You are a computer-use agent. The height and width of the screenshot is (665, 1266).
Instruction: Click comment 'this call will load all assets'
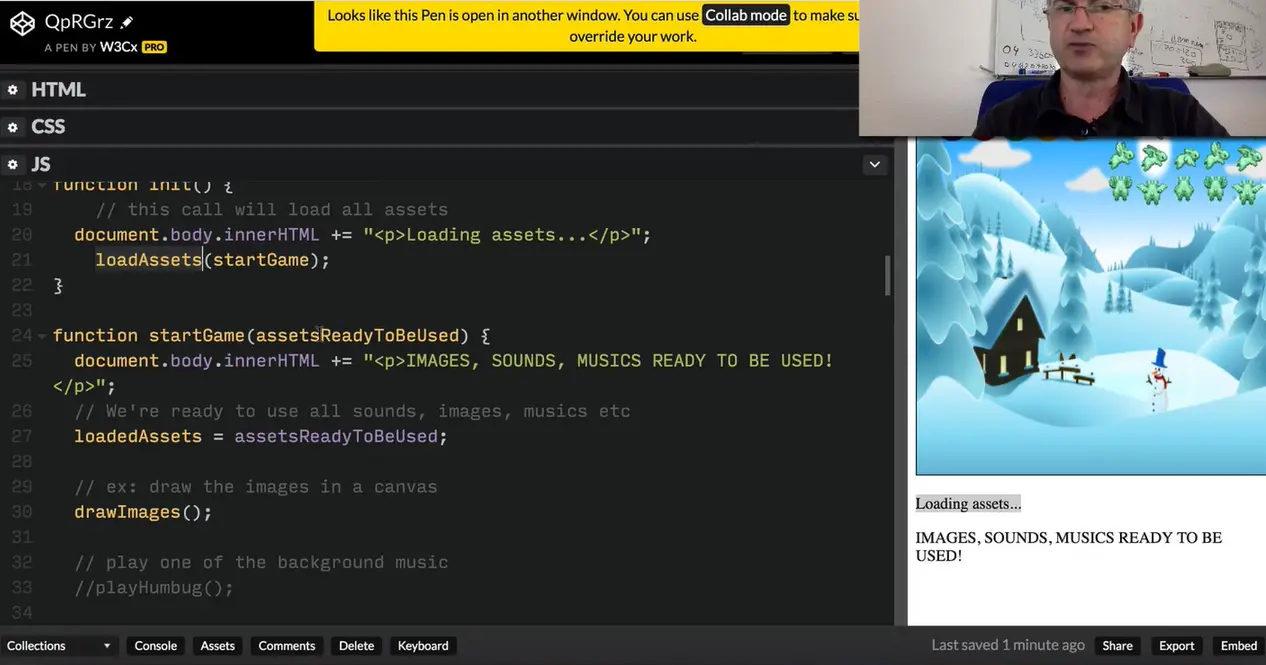(x=272, y=210)
